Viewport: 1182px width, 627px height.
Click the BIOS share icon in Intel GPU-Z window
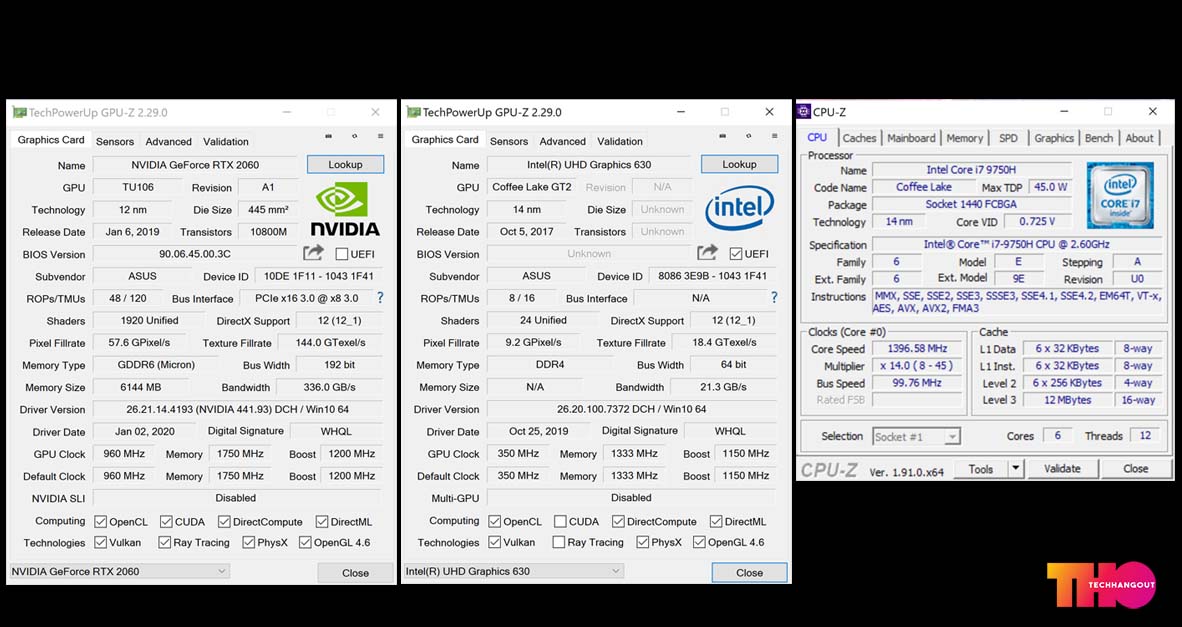tap(707, 253)
